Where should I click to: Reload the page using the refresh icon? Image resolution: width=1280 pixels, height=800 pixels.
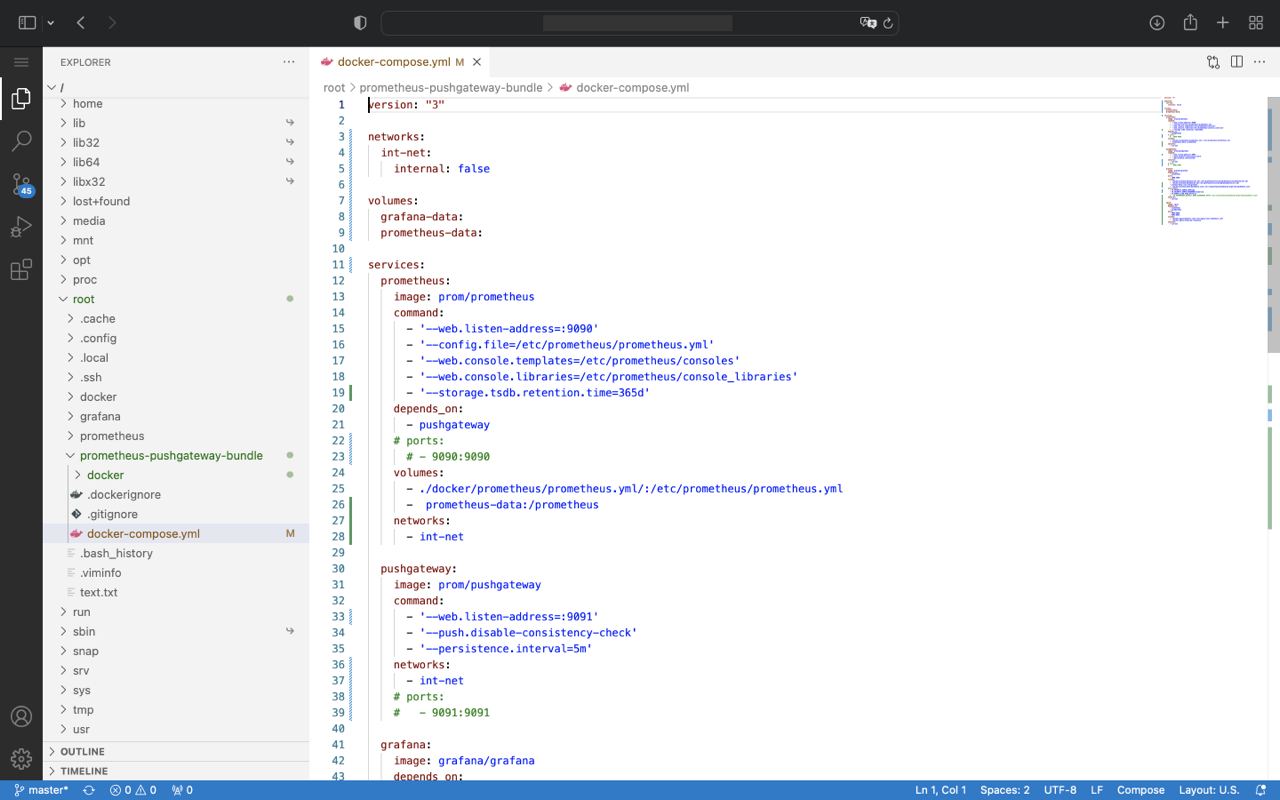point(887,22)
